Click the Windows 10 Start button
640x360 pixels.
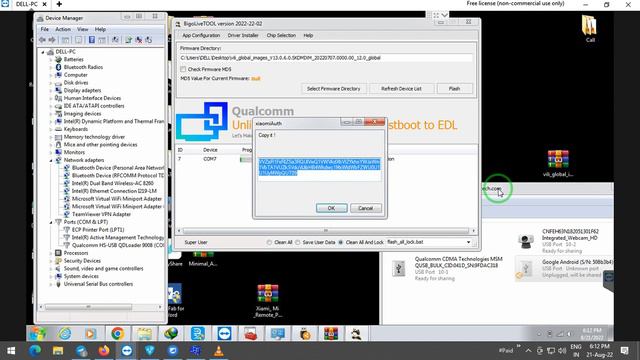pos(11,351)
